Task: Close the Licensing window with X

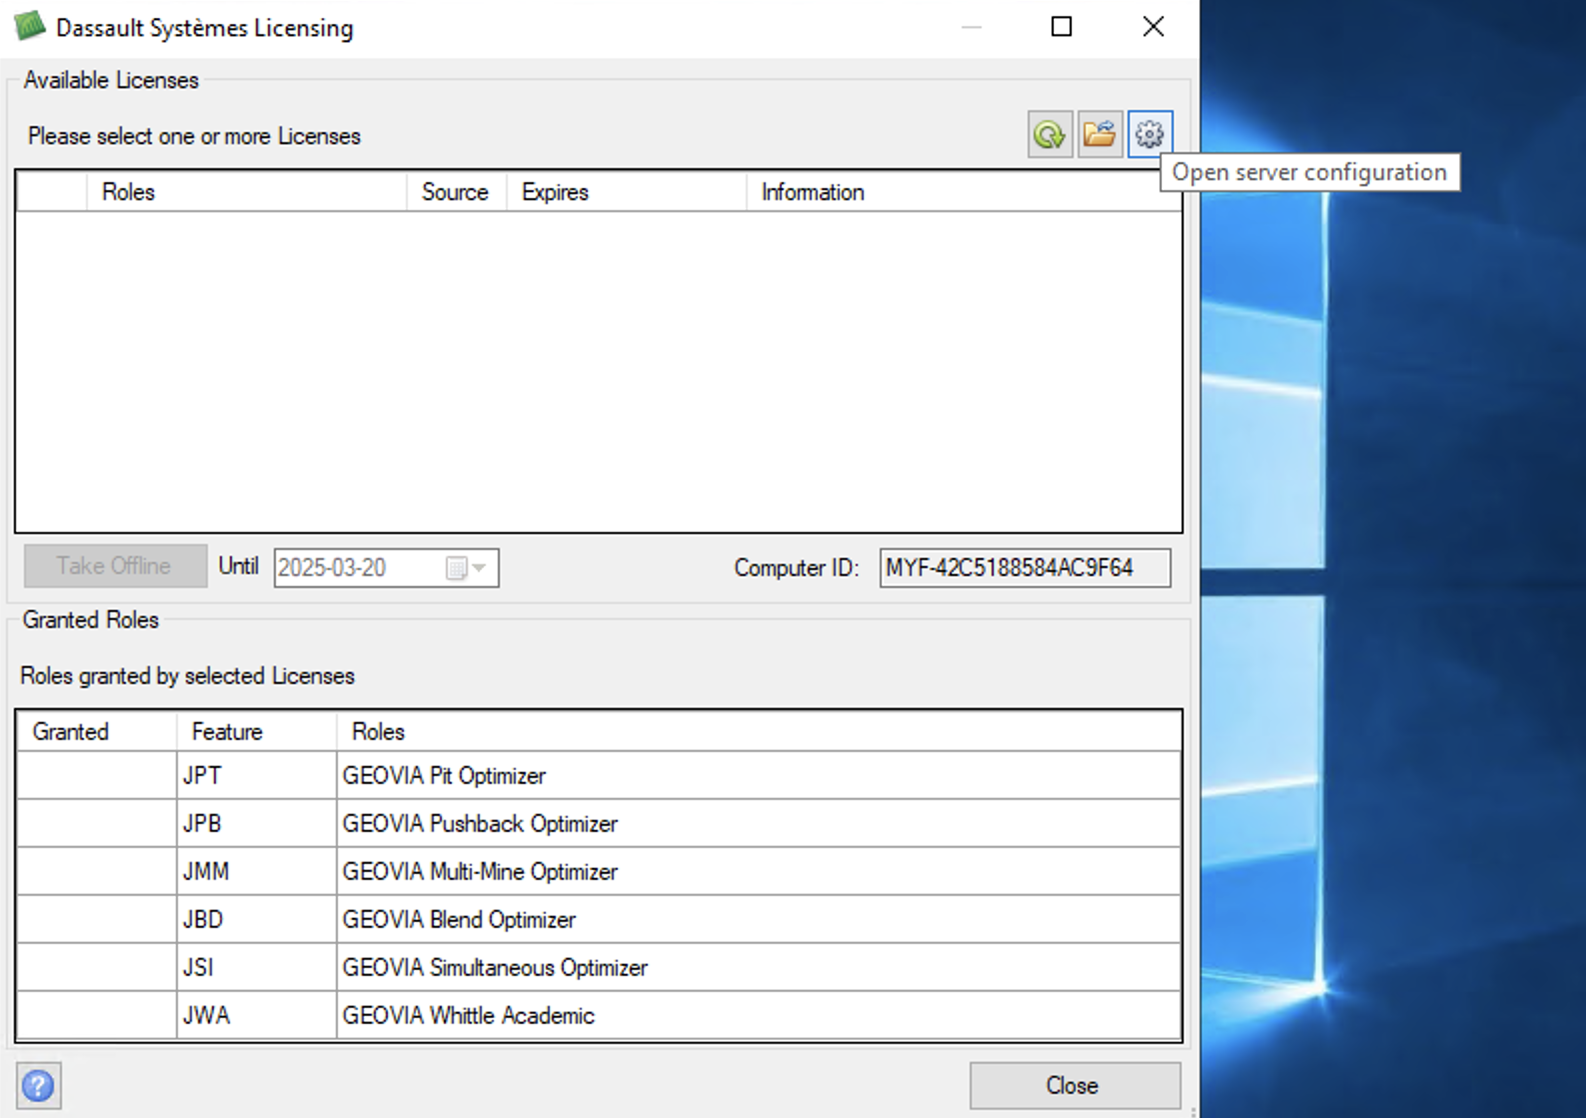Action: tap(1153, 27)
